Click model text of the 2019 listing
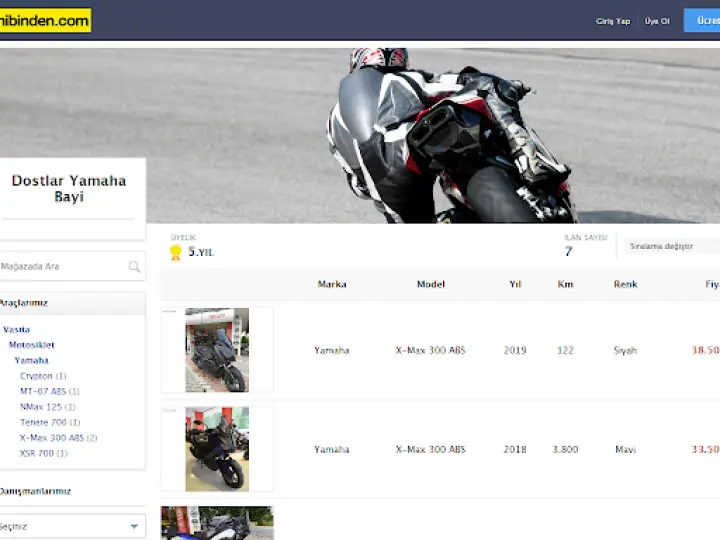Screen dimensions: 720x540 [431, 350]
